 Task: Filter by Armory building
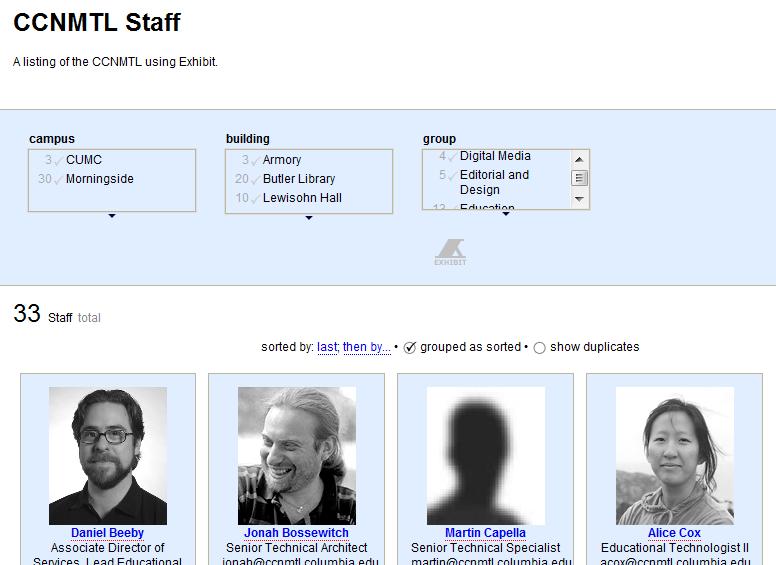coord(309,160)
